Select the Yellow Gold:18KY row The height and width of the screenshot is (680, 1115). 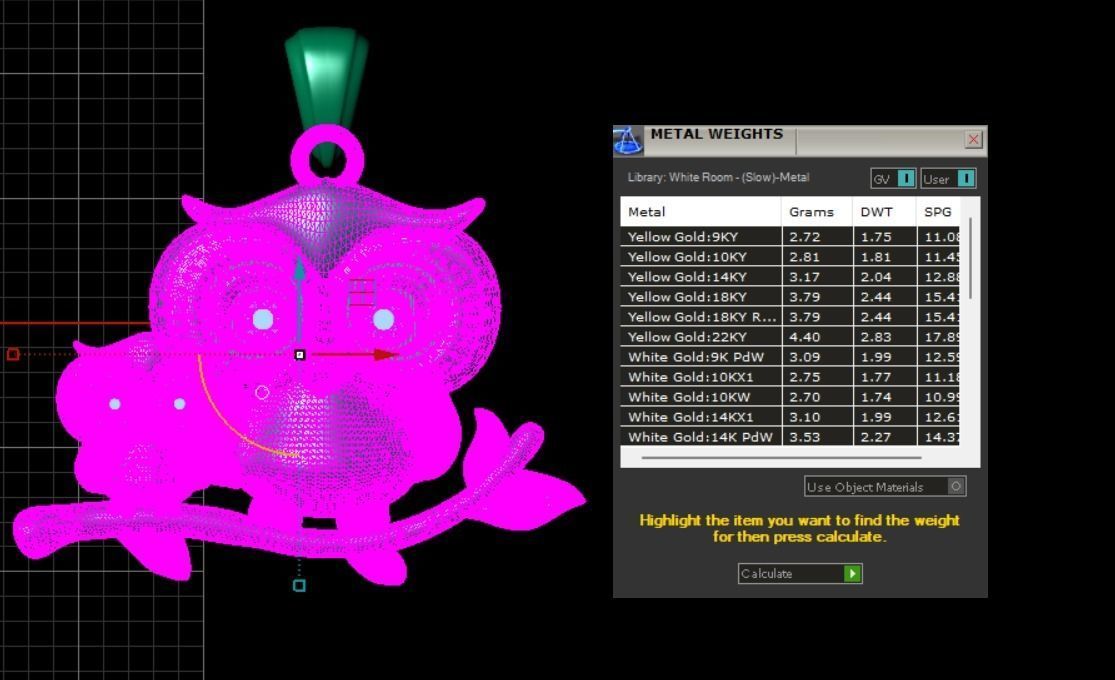point(790,297)
